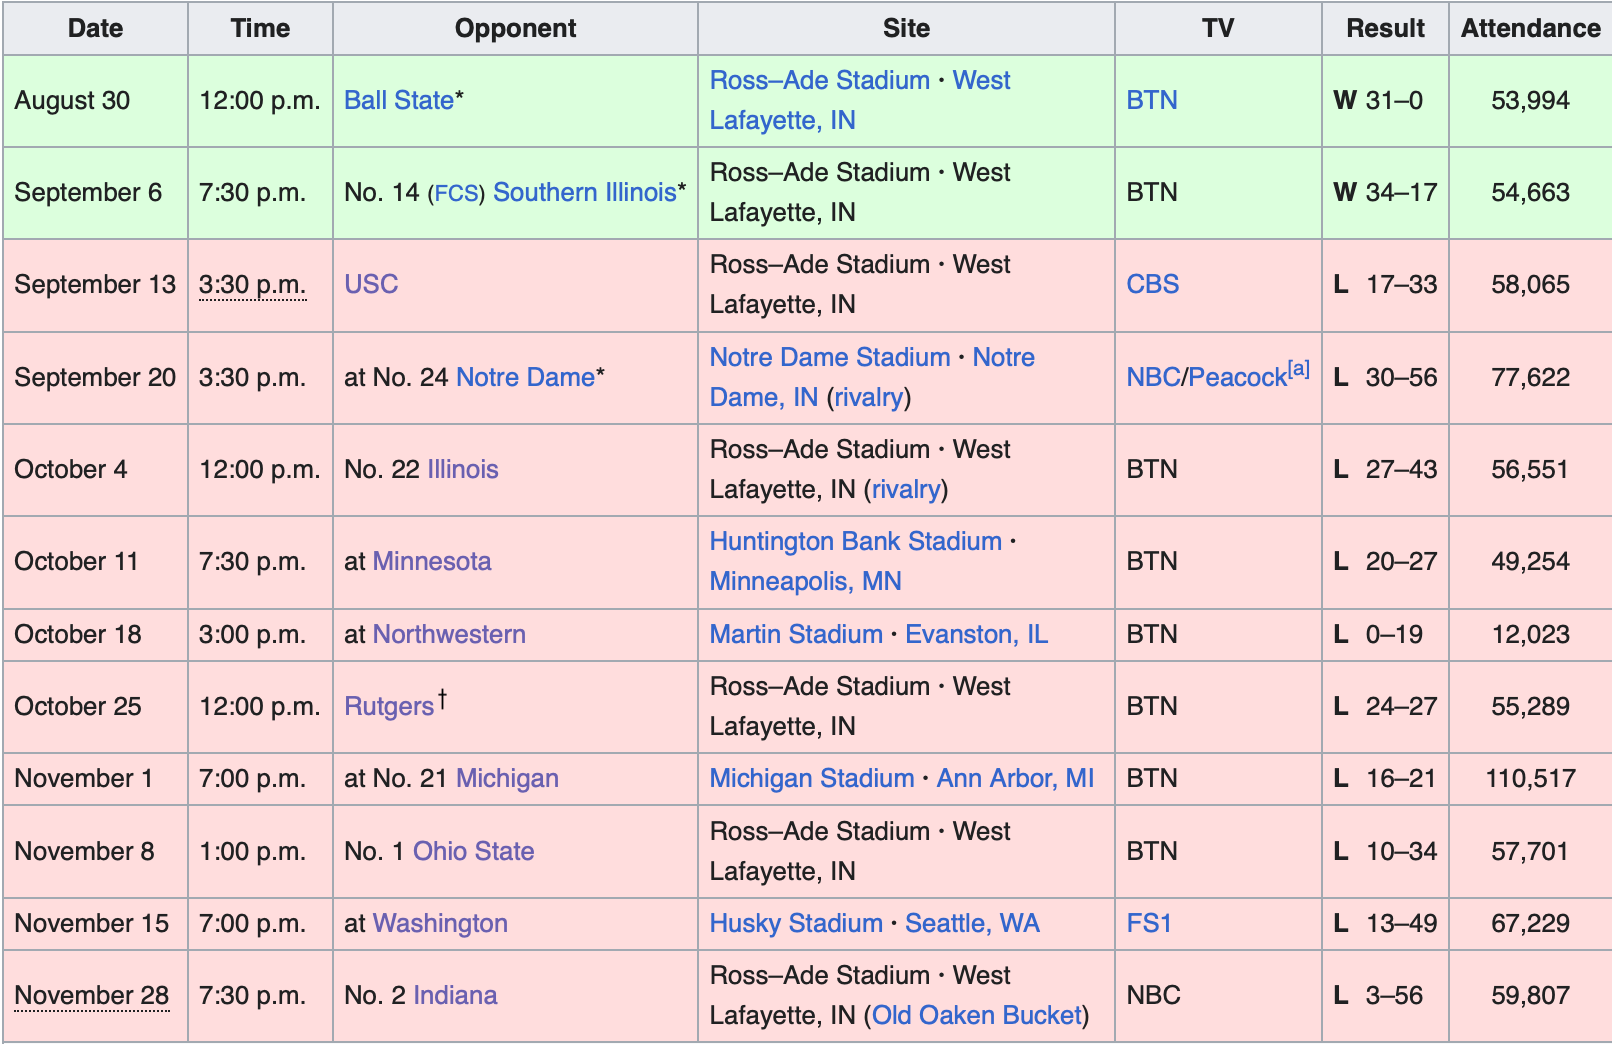Select the 67,229 attendance figure
The image size is (1612, 1044).
[x=1531, y=923]
